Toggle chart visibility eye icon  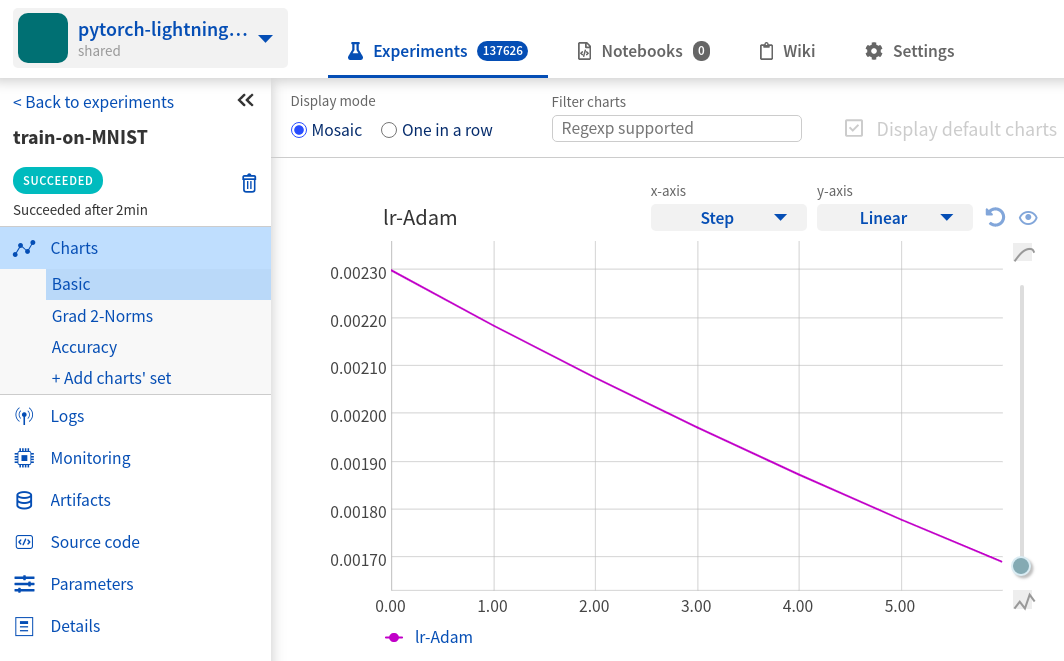click(1027, 218)
